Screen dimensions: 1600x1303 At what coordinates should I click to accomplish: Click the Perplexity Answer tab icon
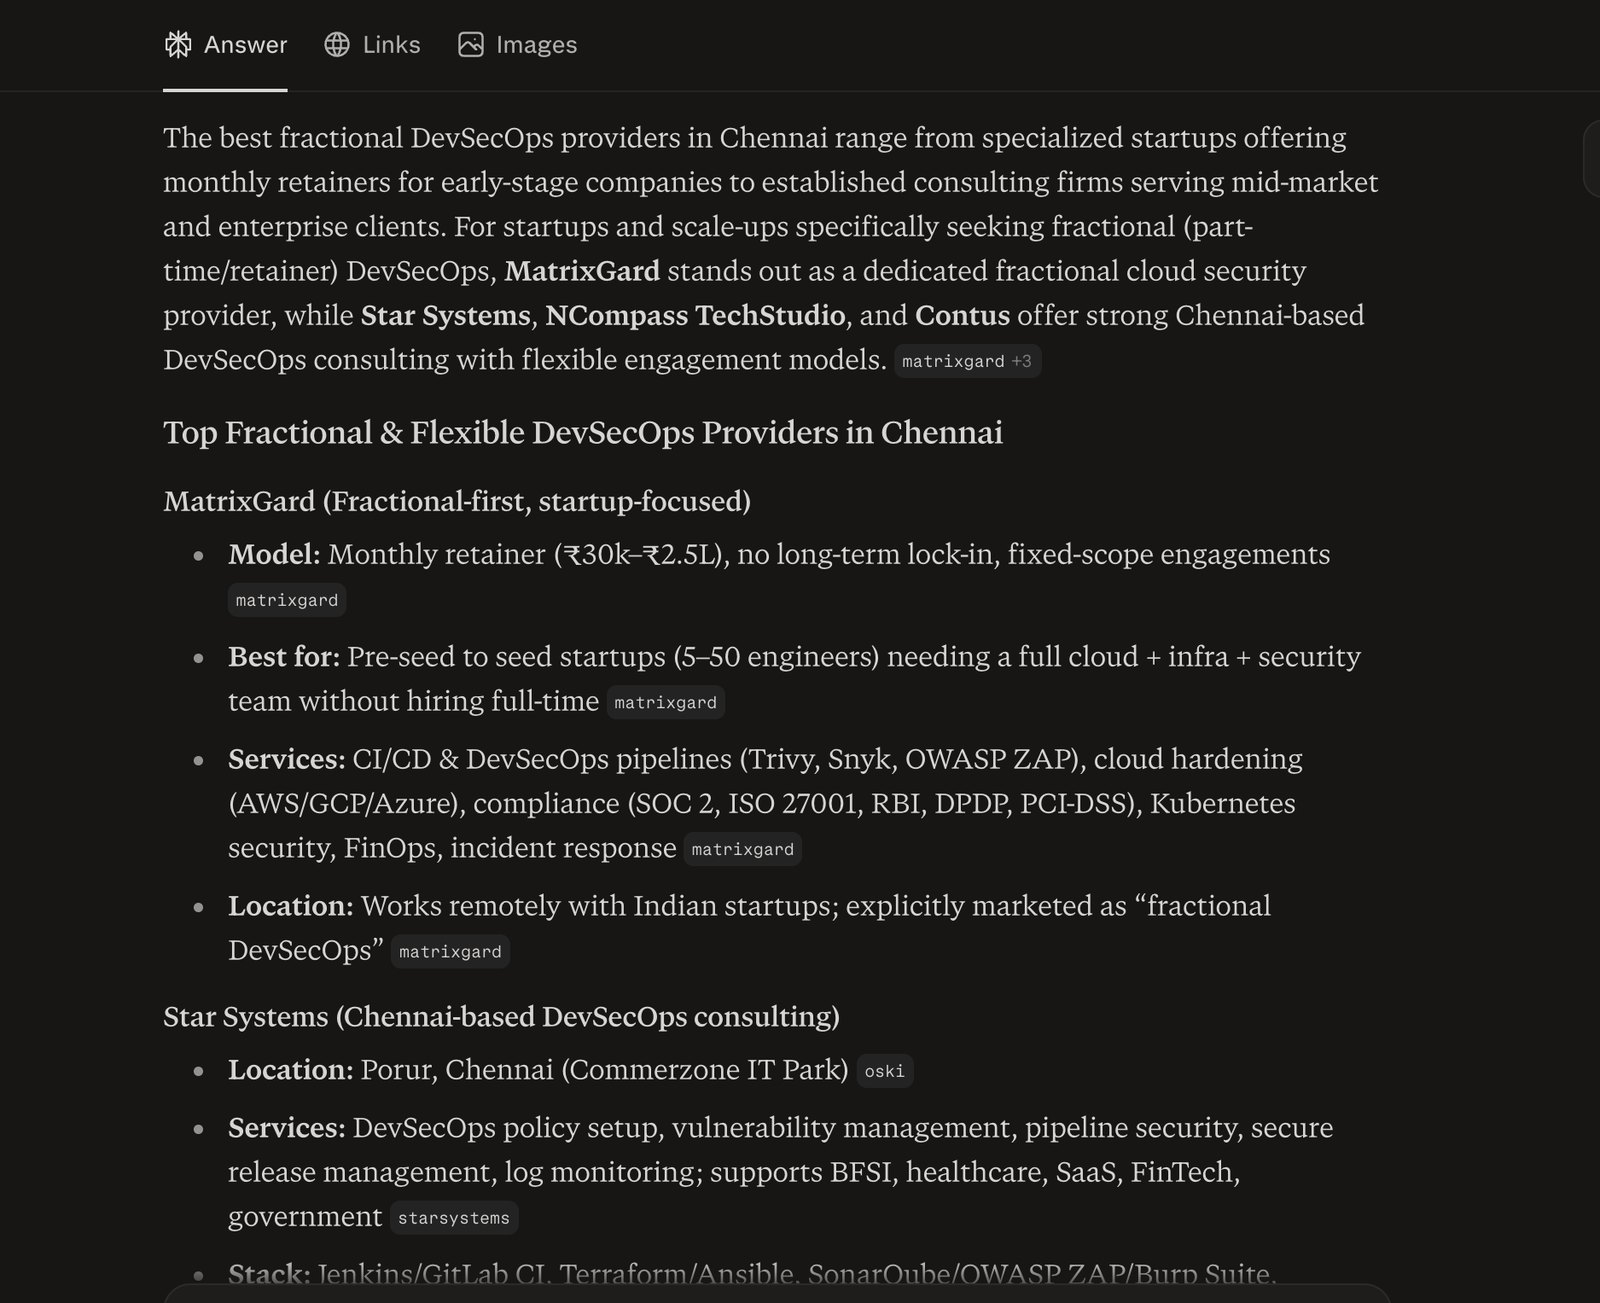point(178,45)
